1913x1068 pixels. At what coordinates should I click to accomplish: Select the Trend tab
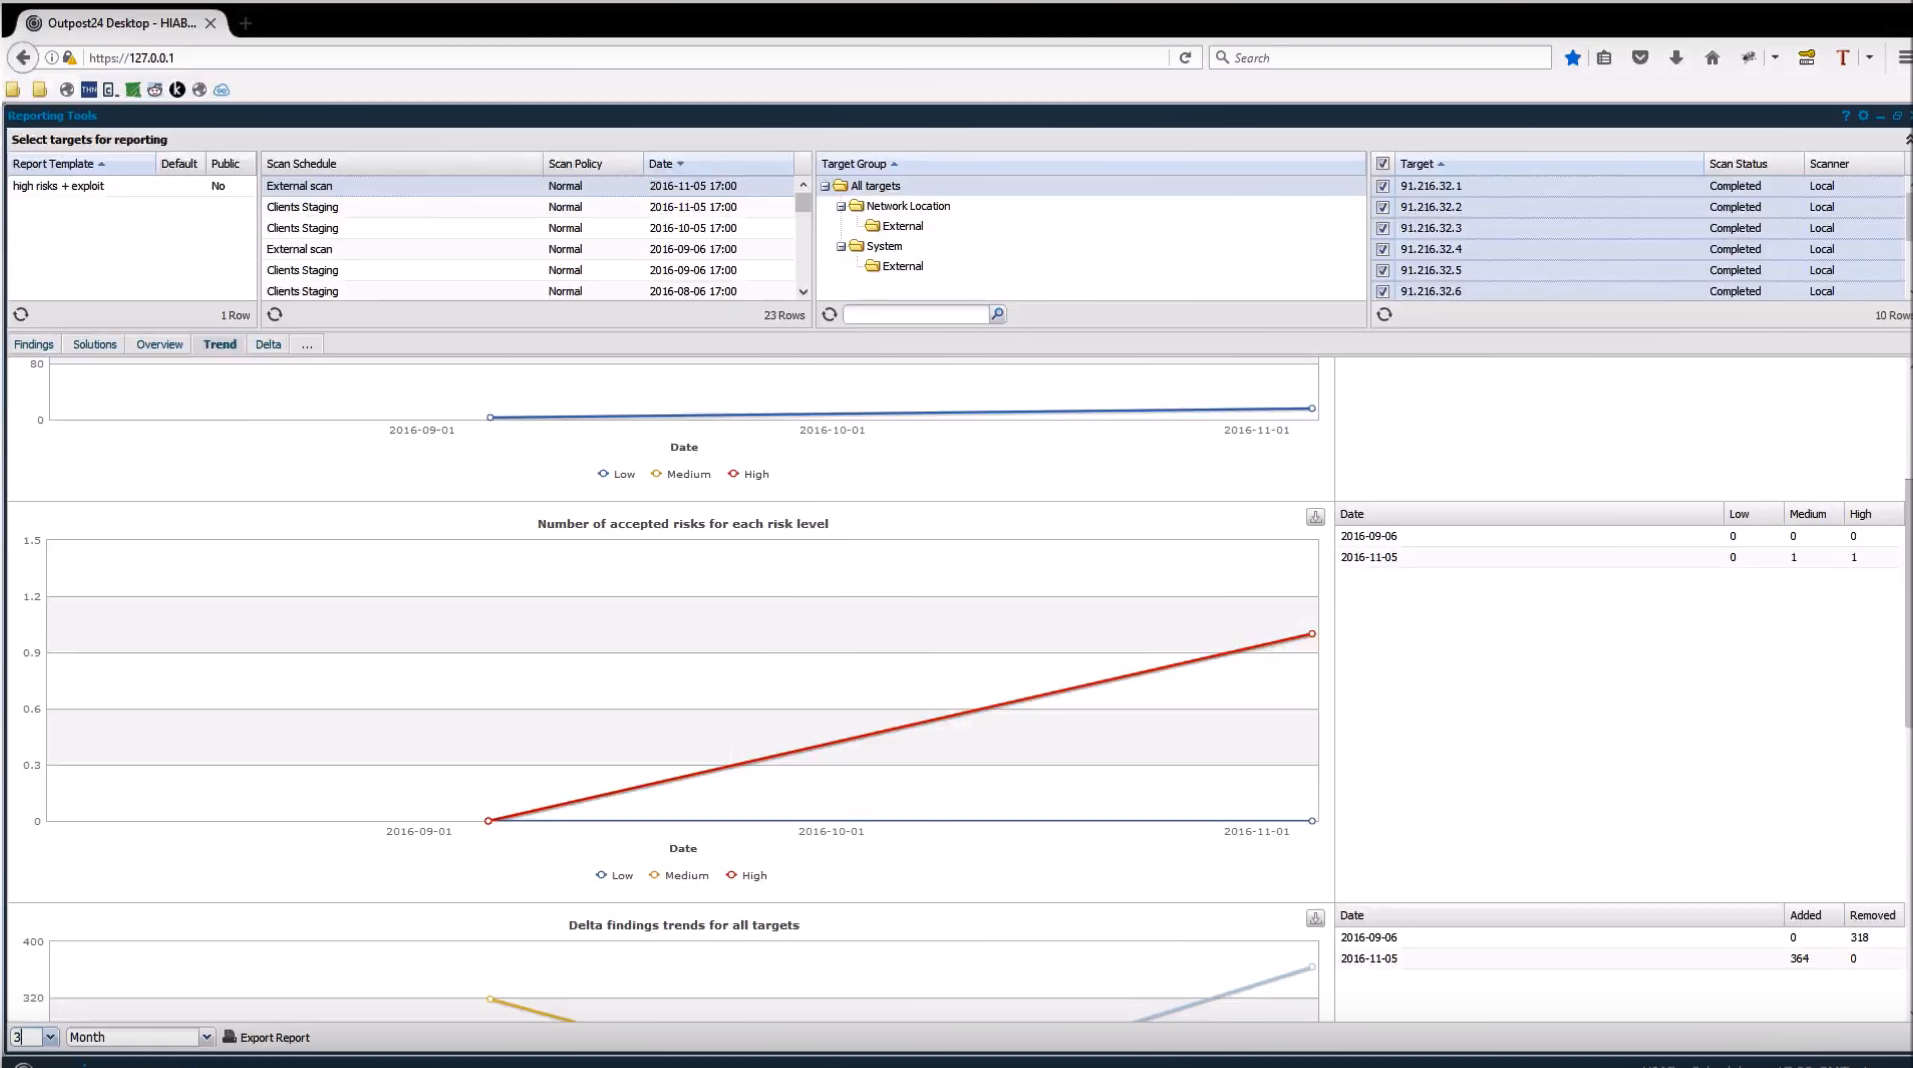pyautogui.click(x=220, y=344)
